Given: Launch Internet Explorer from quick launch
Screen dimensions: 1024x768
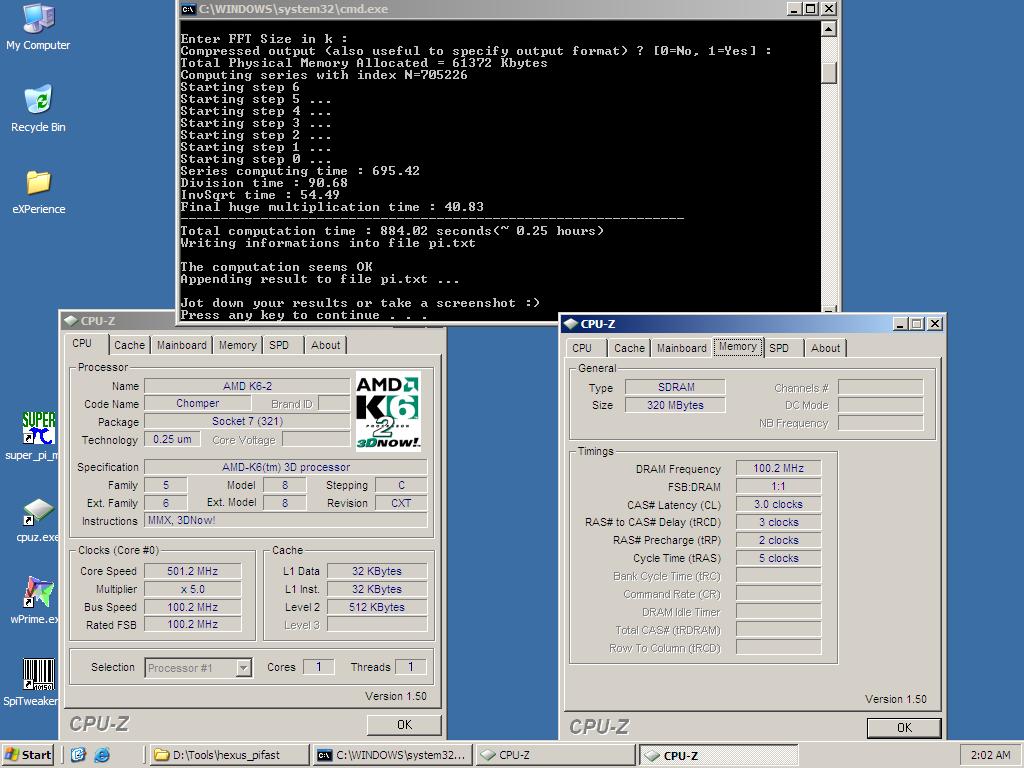Looking at the screenshot, I should (102, 755).
